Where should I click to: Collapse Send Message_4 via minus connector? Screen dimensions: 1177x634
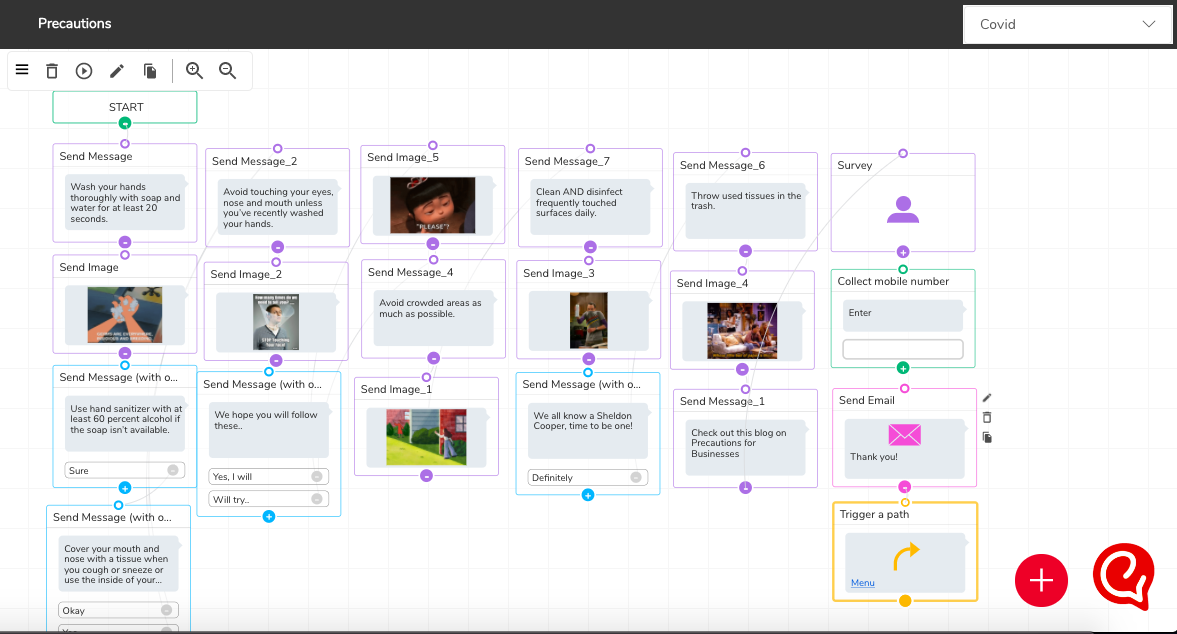434,358
